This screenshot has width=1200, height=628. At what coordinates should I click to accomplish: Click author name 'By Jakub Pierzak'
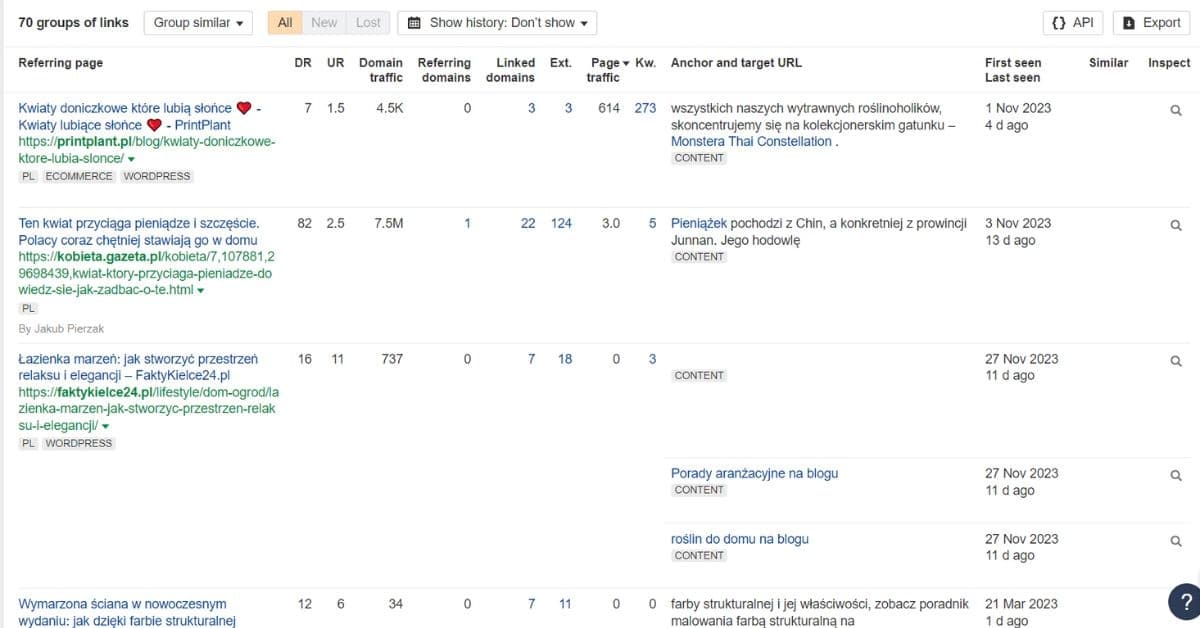click(61, 328)
